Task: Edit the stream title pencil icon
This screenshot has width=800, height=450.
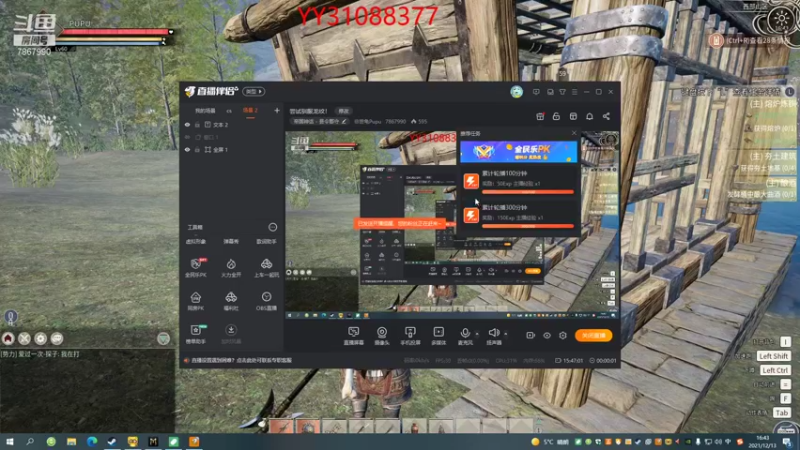Action: pyautogui.click(x=344, y=121)
